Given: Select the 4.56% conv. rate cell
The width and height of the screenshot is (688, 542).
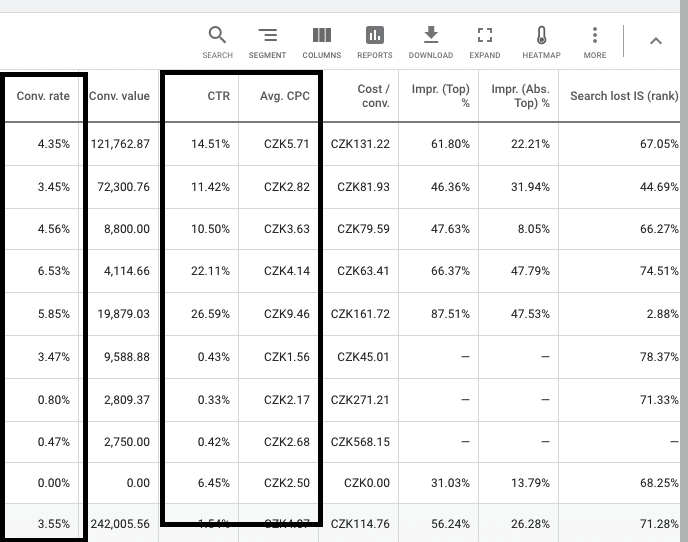Looking at the screenshot, I should click(54, 229).
